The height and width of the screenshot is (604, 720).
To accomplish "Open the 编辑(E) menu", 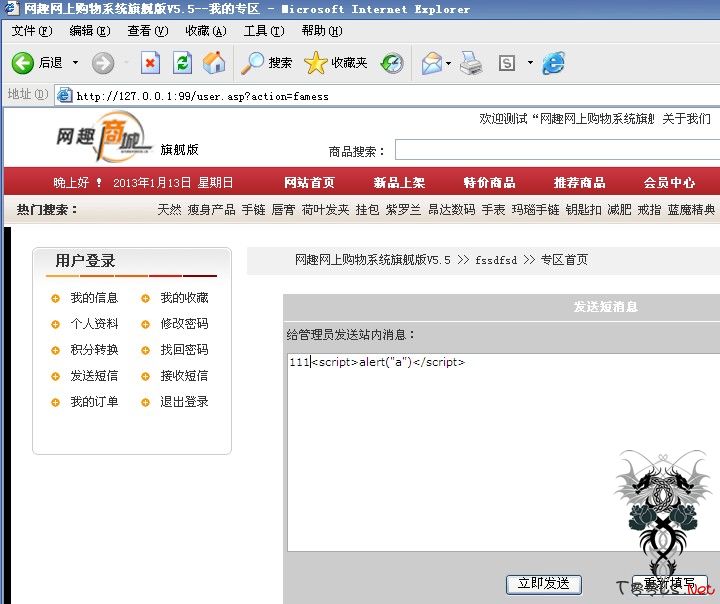I will pyautogui.click(x=90, y=31).
